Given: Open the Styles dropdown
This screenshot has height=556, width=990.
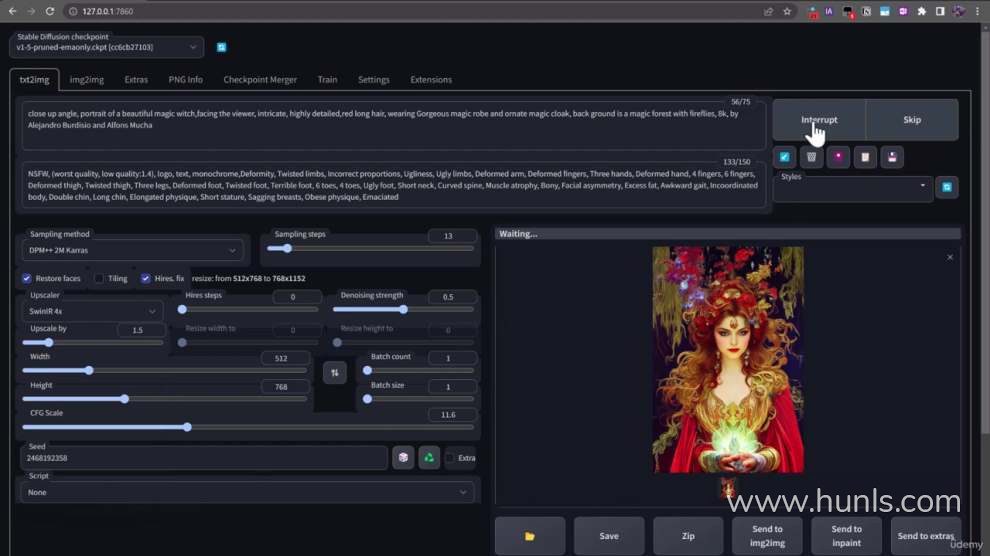Looking at the screenshot, I should pos(852,187).
